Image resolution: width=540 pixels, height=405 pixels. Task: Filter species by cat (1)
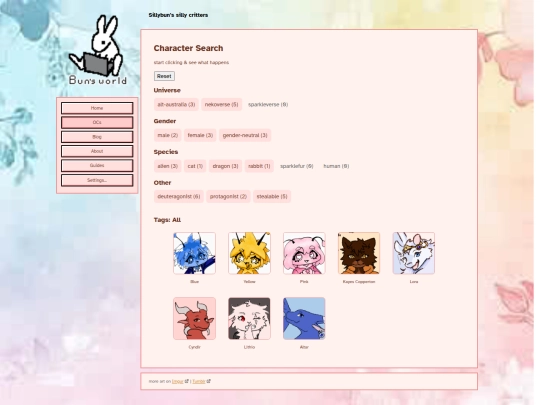[195, 166]
